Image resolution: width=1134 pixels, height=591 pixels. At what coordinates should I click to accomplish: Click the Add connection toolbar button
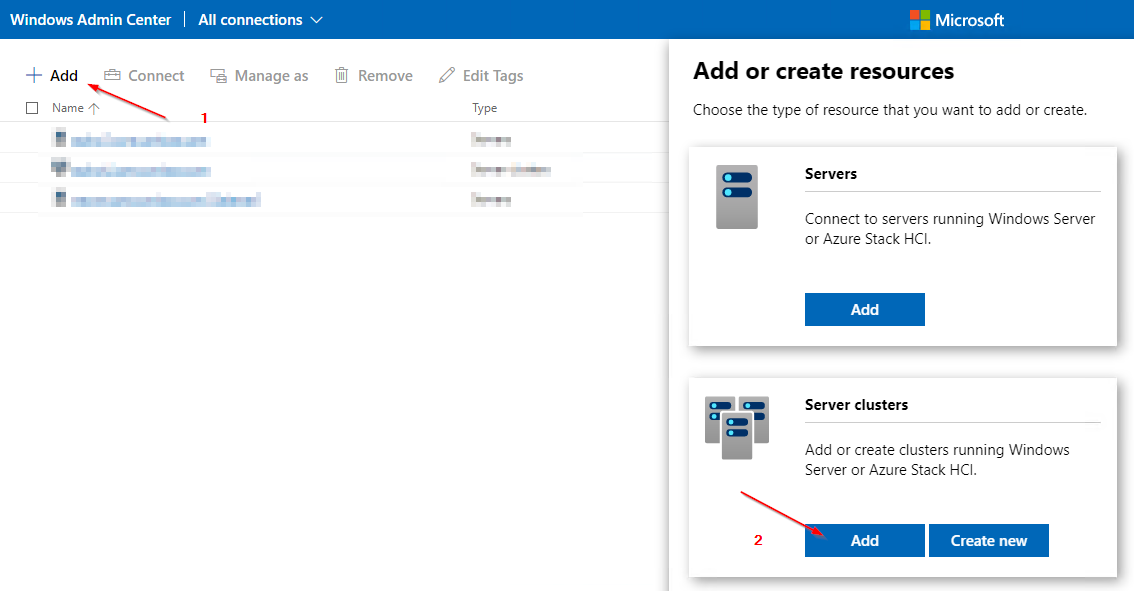(x=52, y=75)
